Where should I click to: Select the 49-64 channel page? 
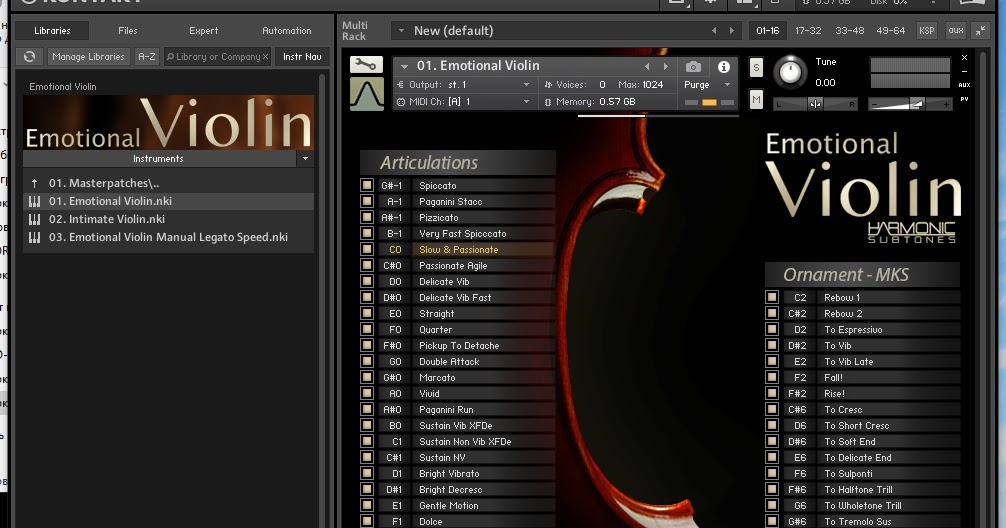click(891, 30)
